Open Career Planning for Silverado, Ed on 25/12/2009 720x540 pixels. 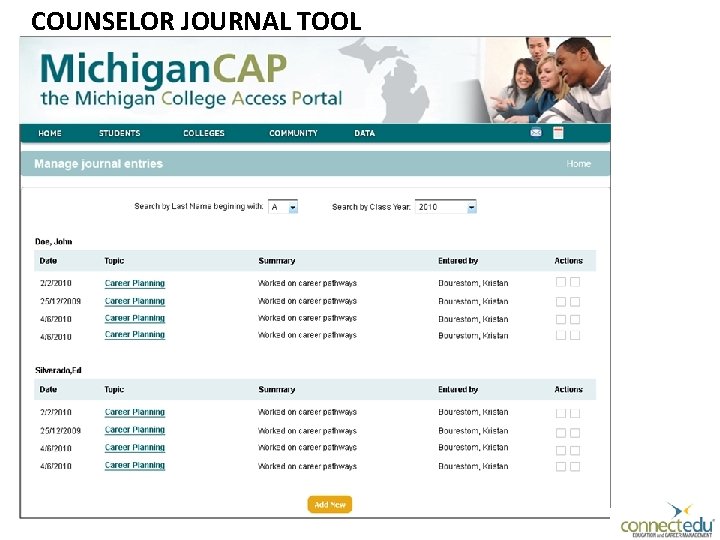(x=135, y=430)
